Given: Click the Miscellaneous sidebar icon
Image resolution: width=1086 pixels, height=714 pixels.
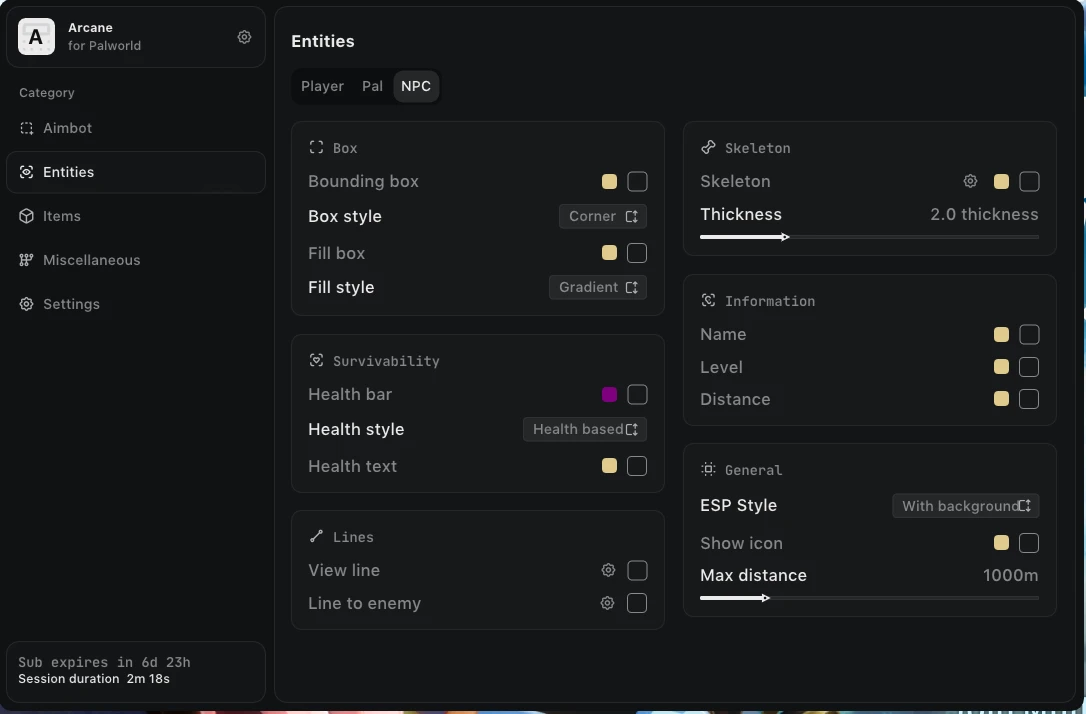Looking at the screenshot, I should click(x=26, y=260).
